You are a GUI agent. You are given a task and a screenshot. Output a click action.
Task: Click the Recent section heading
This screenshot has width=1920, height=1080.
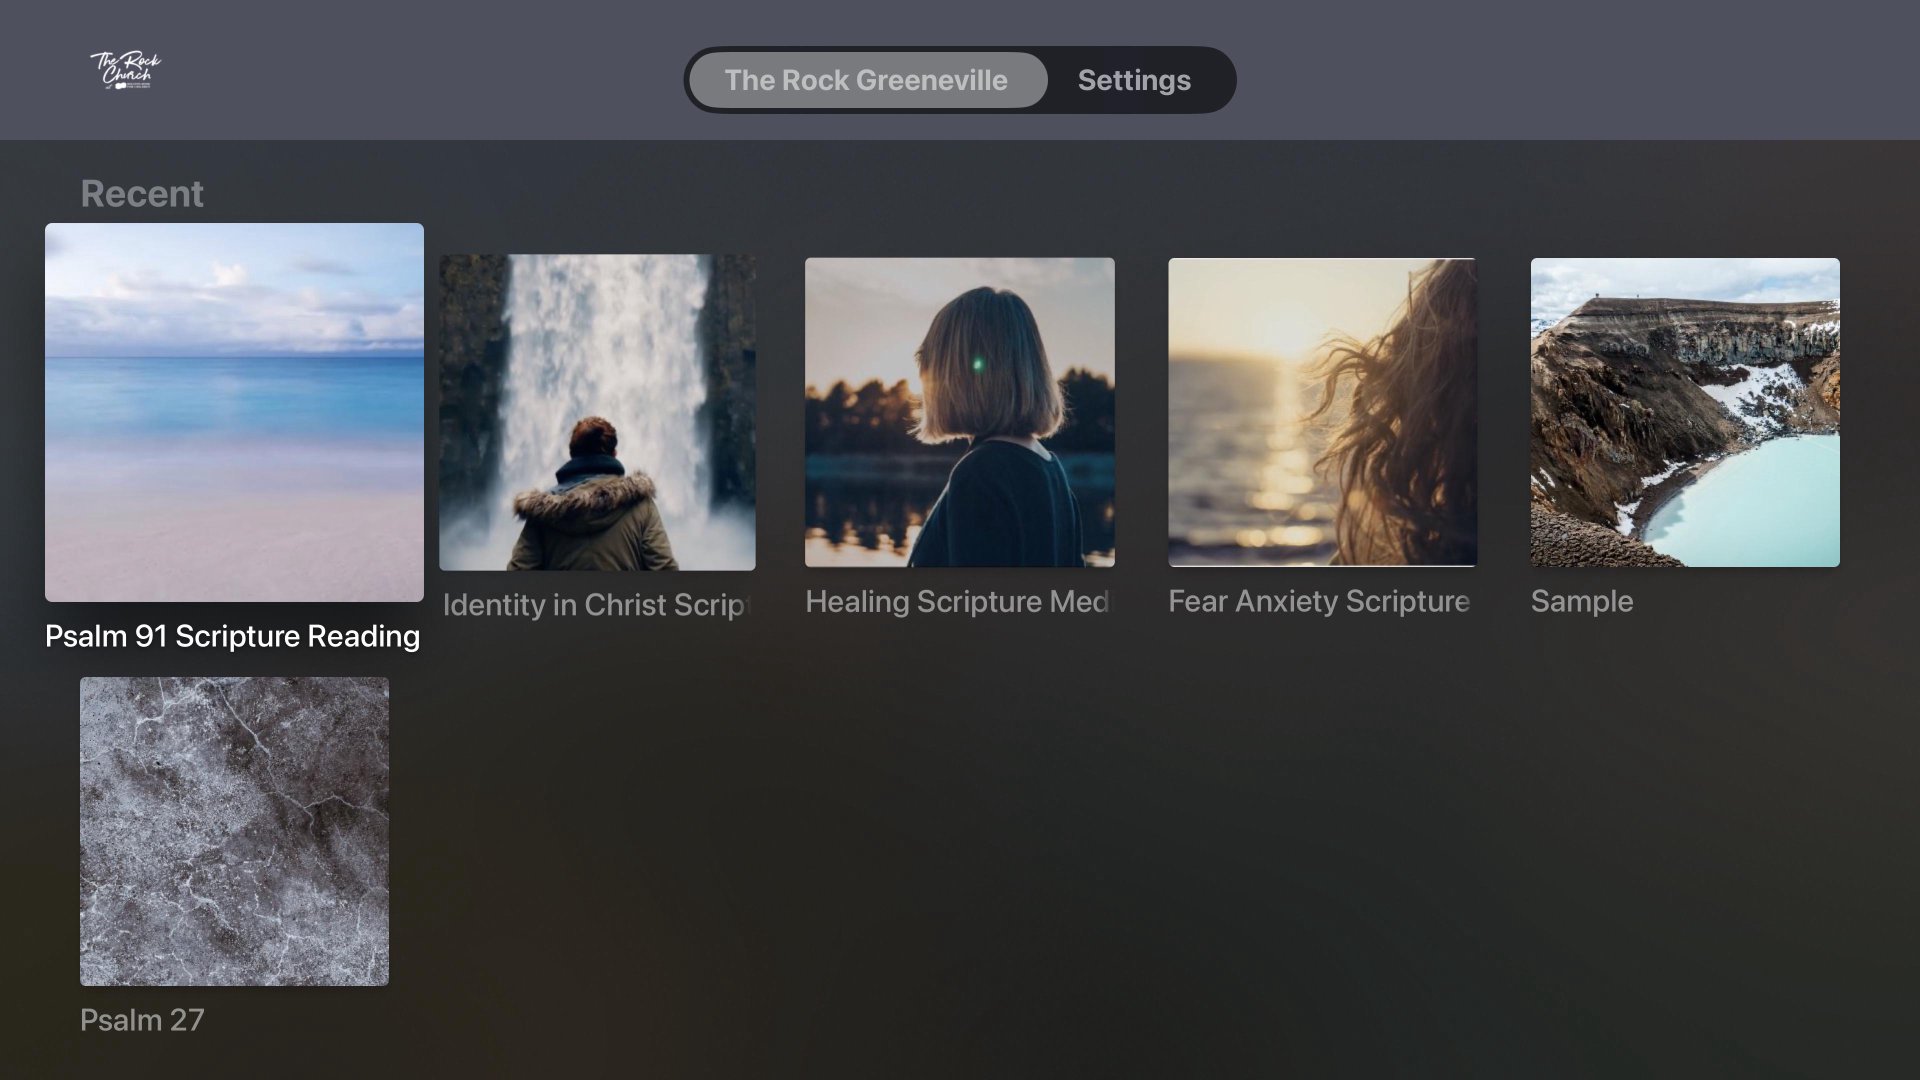pyautogui.click(x=142, y=193)
